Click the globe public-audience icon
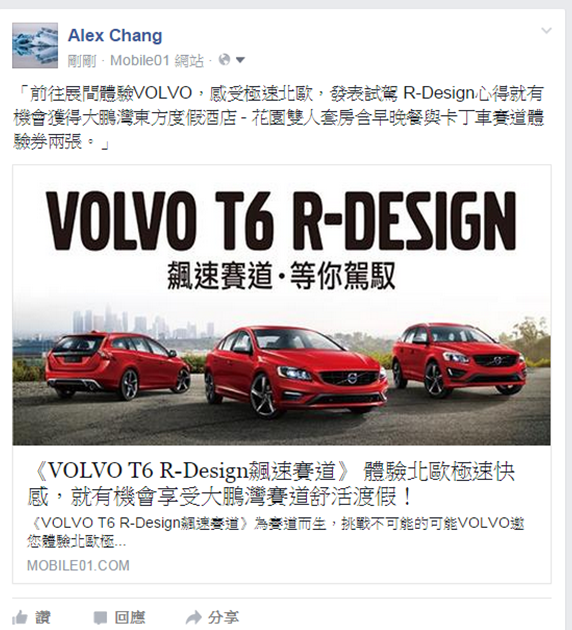 pyautogui.click(x=224, y=60)
